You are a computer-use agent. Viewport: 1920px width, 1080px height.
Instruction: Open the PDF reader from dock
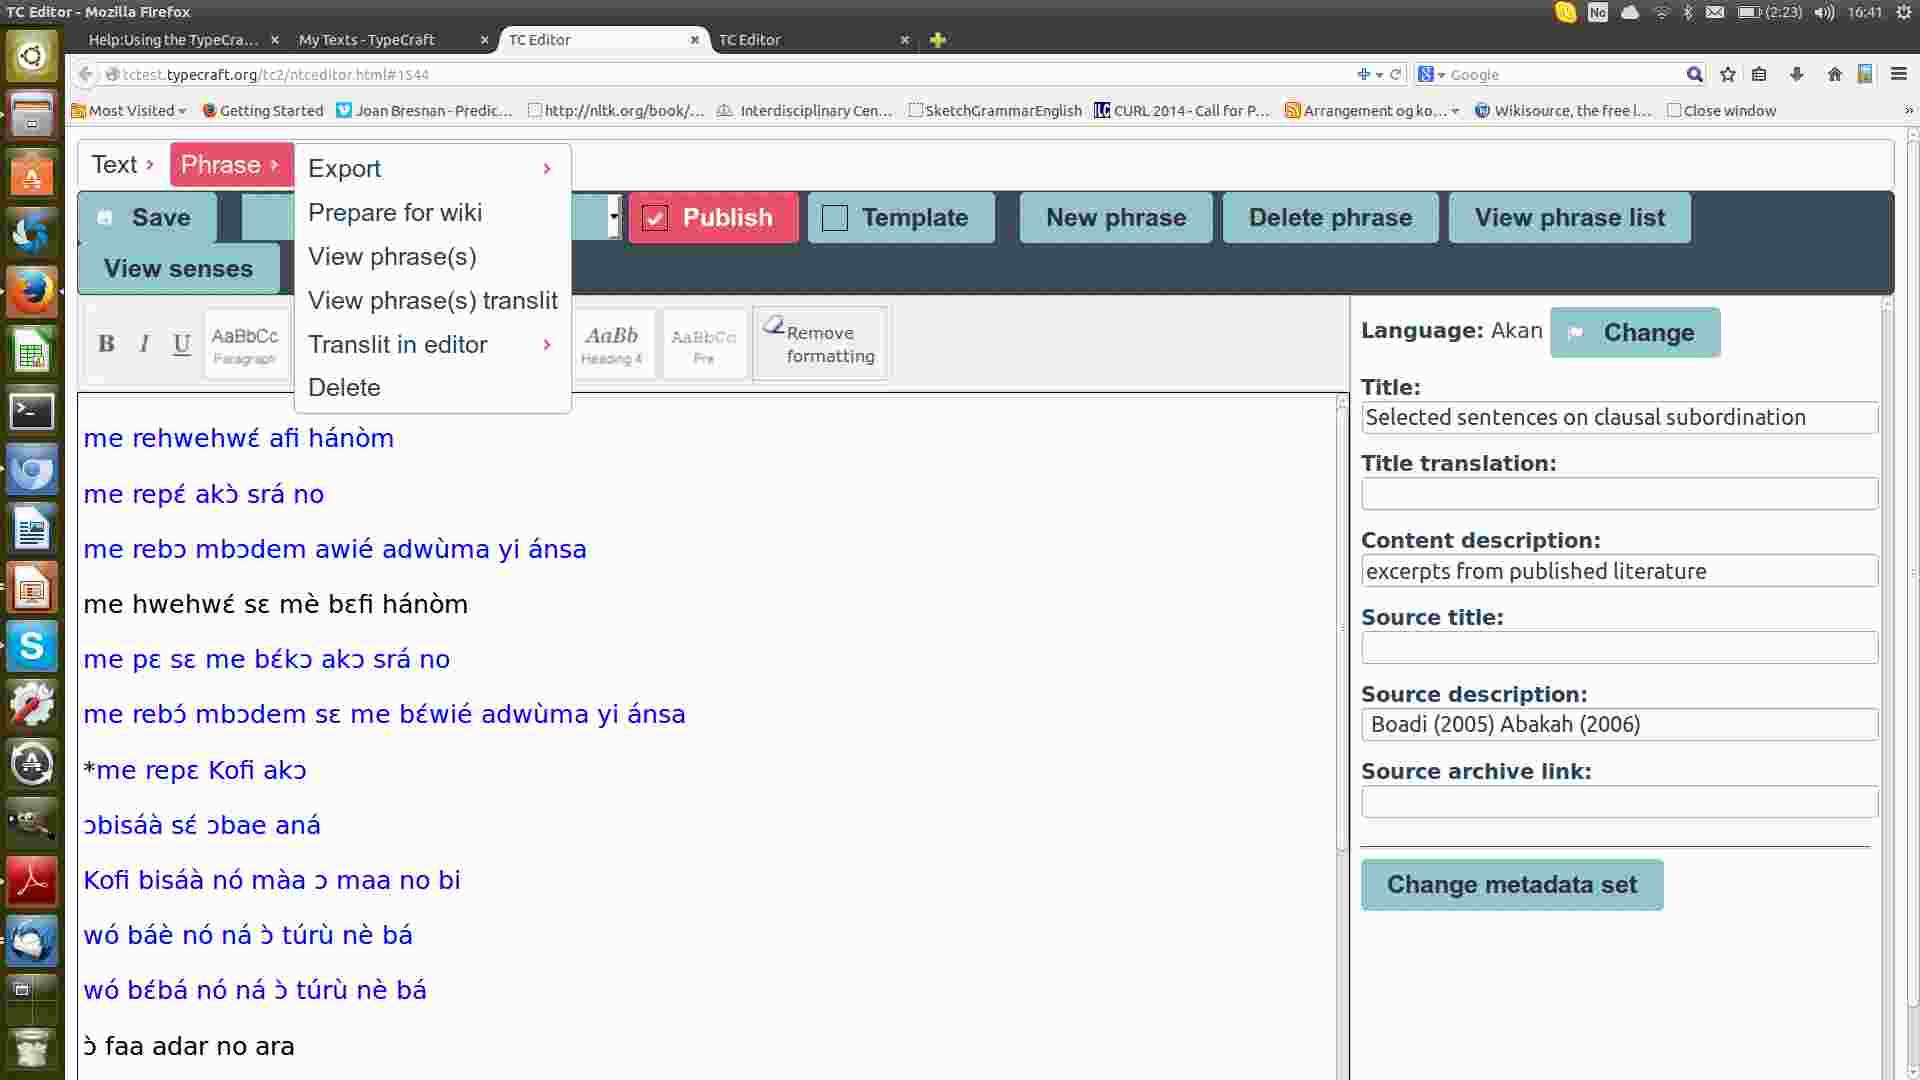(32, 883)
